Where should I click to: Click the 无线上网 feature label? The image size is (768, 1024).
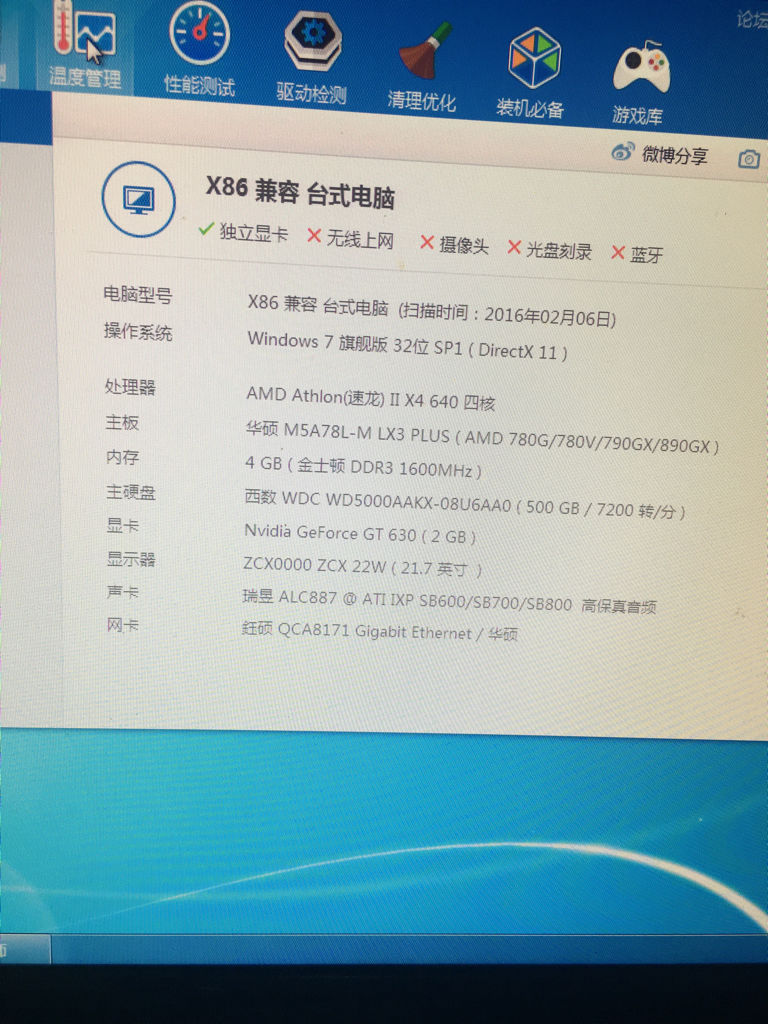click(x=360, y=239)
